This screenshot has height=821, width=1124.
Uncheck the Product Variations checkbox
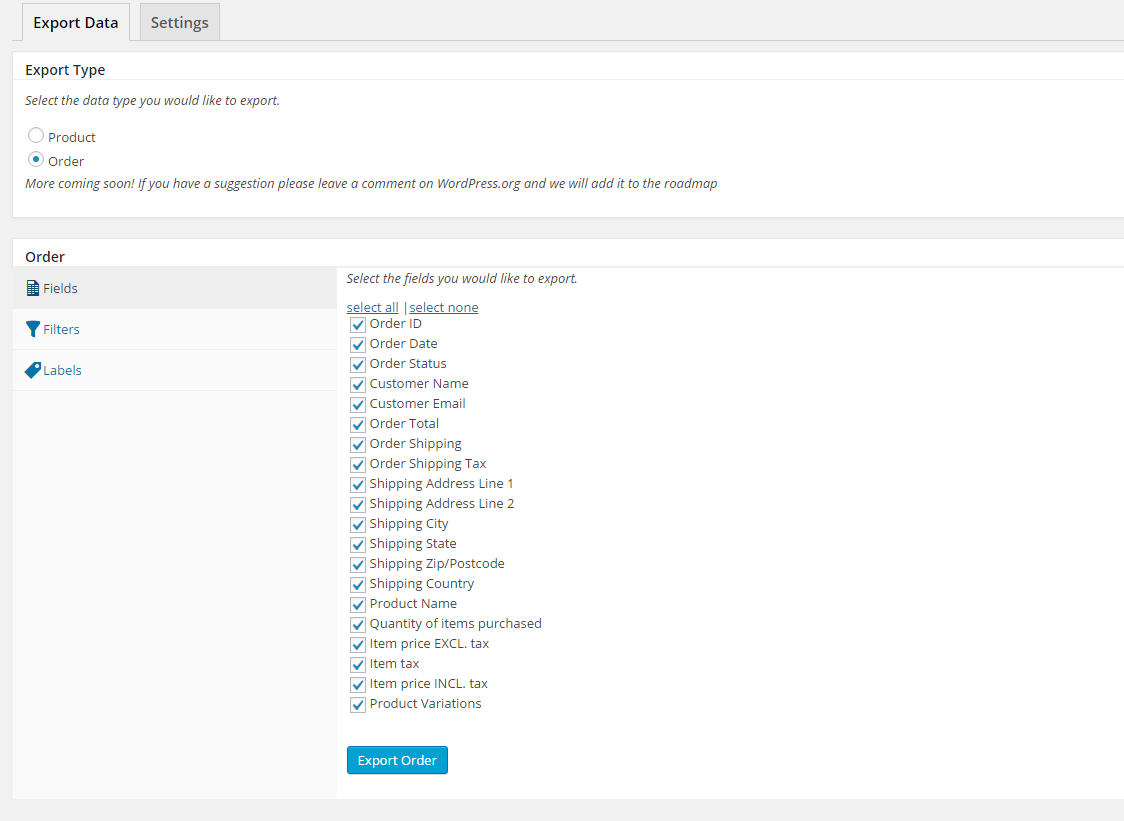click(358, 705)
